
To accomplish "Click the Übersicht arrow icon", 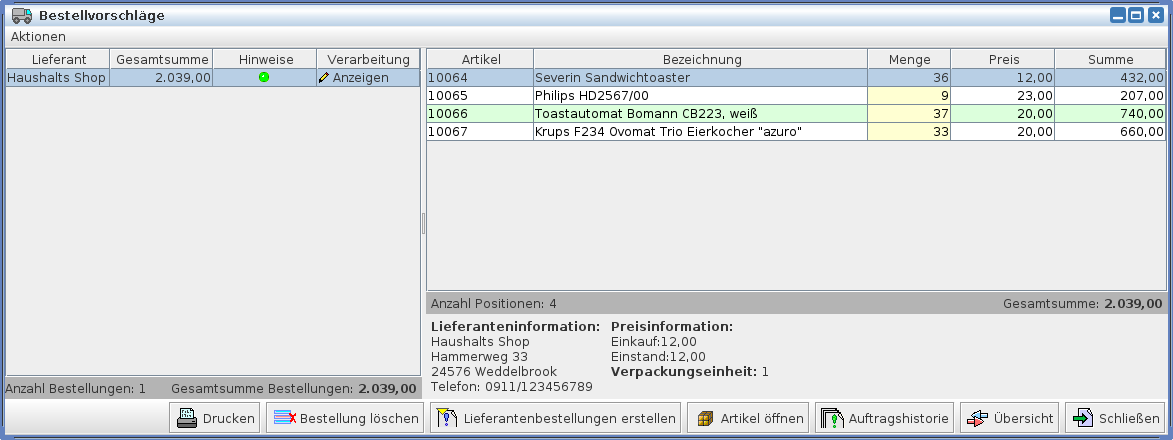I will [977, 419].
